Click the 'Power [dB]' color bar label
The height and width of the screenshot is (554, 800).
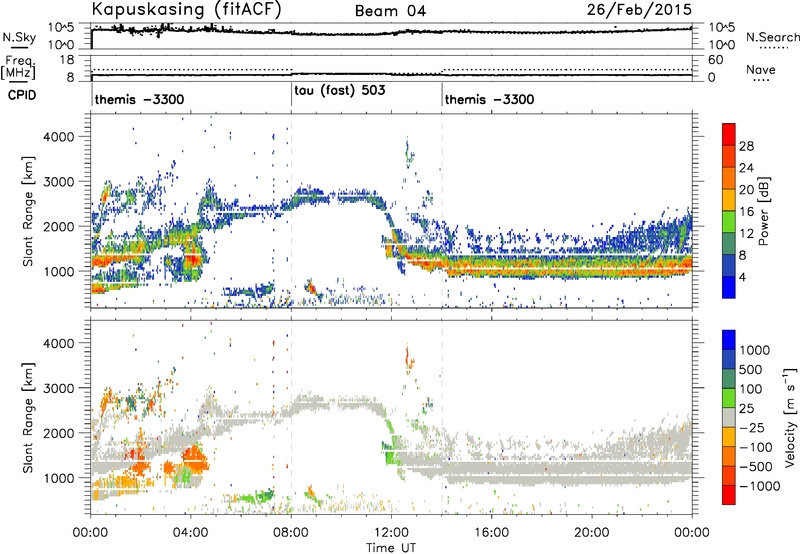pyautogui.click(x=764, y=211)
